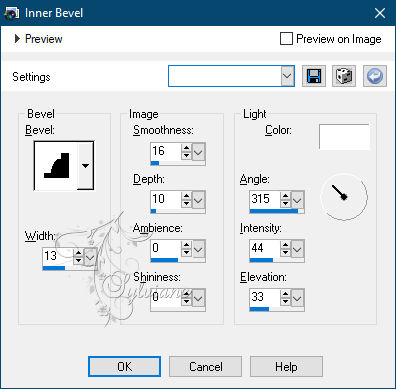Enable the Preview on Image checkbox
The width and height of the screenshot is (396, 389).
pos(286,39)
